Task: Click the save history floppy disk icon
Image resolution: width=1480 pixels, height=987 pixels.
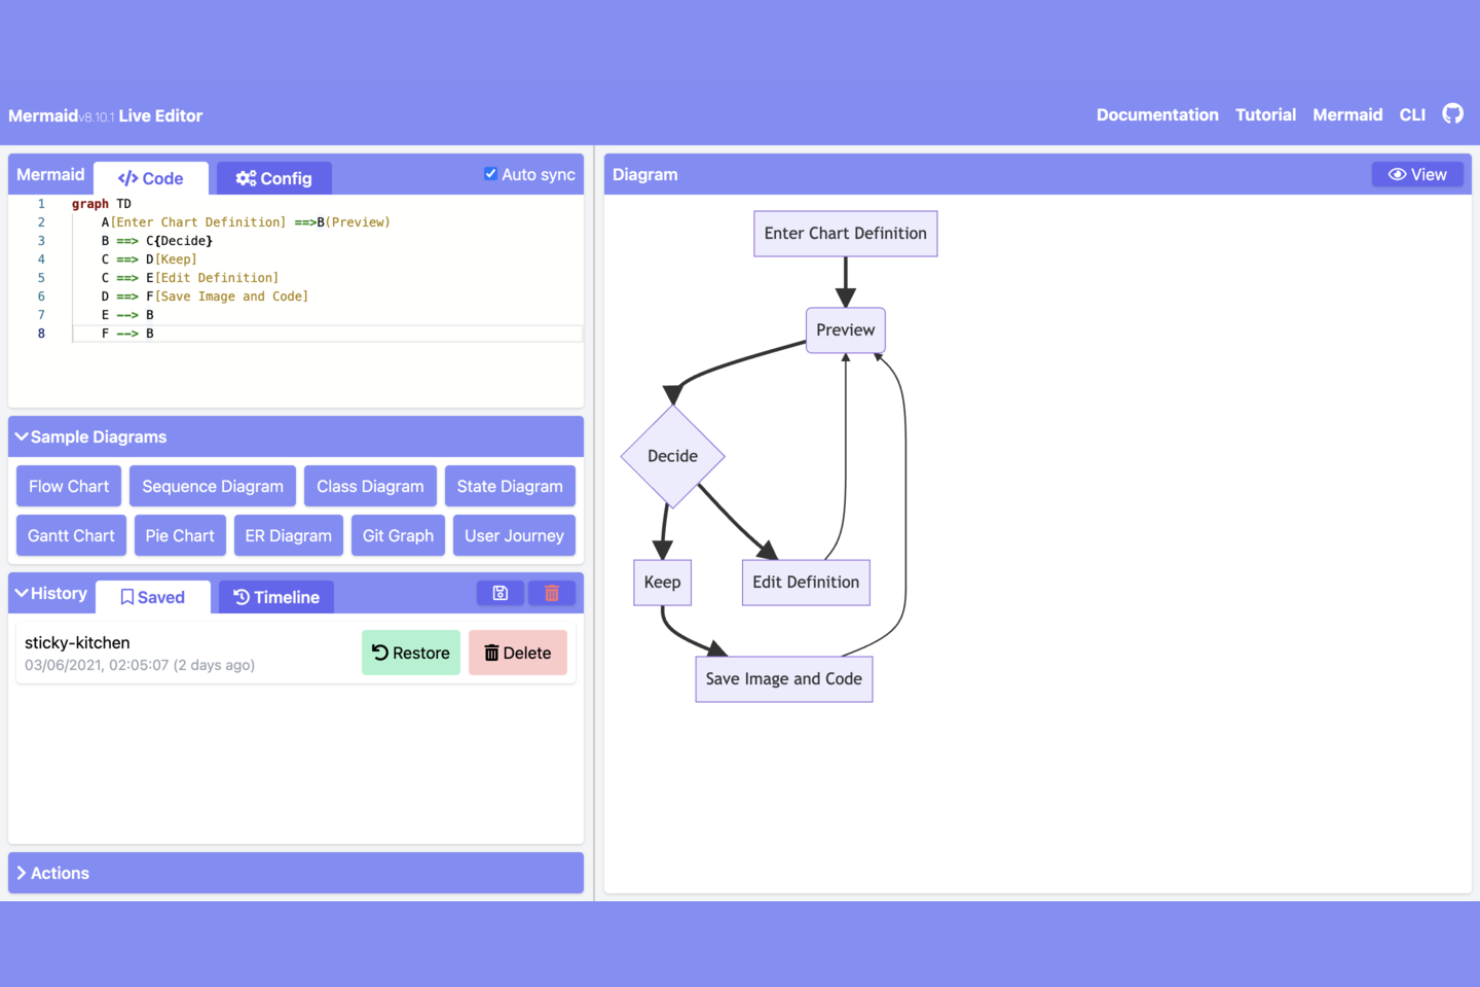Action: pos(500,592)
